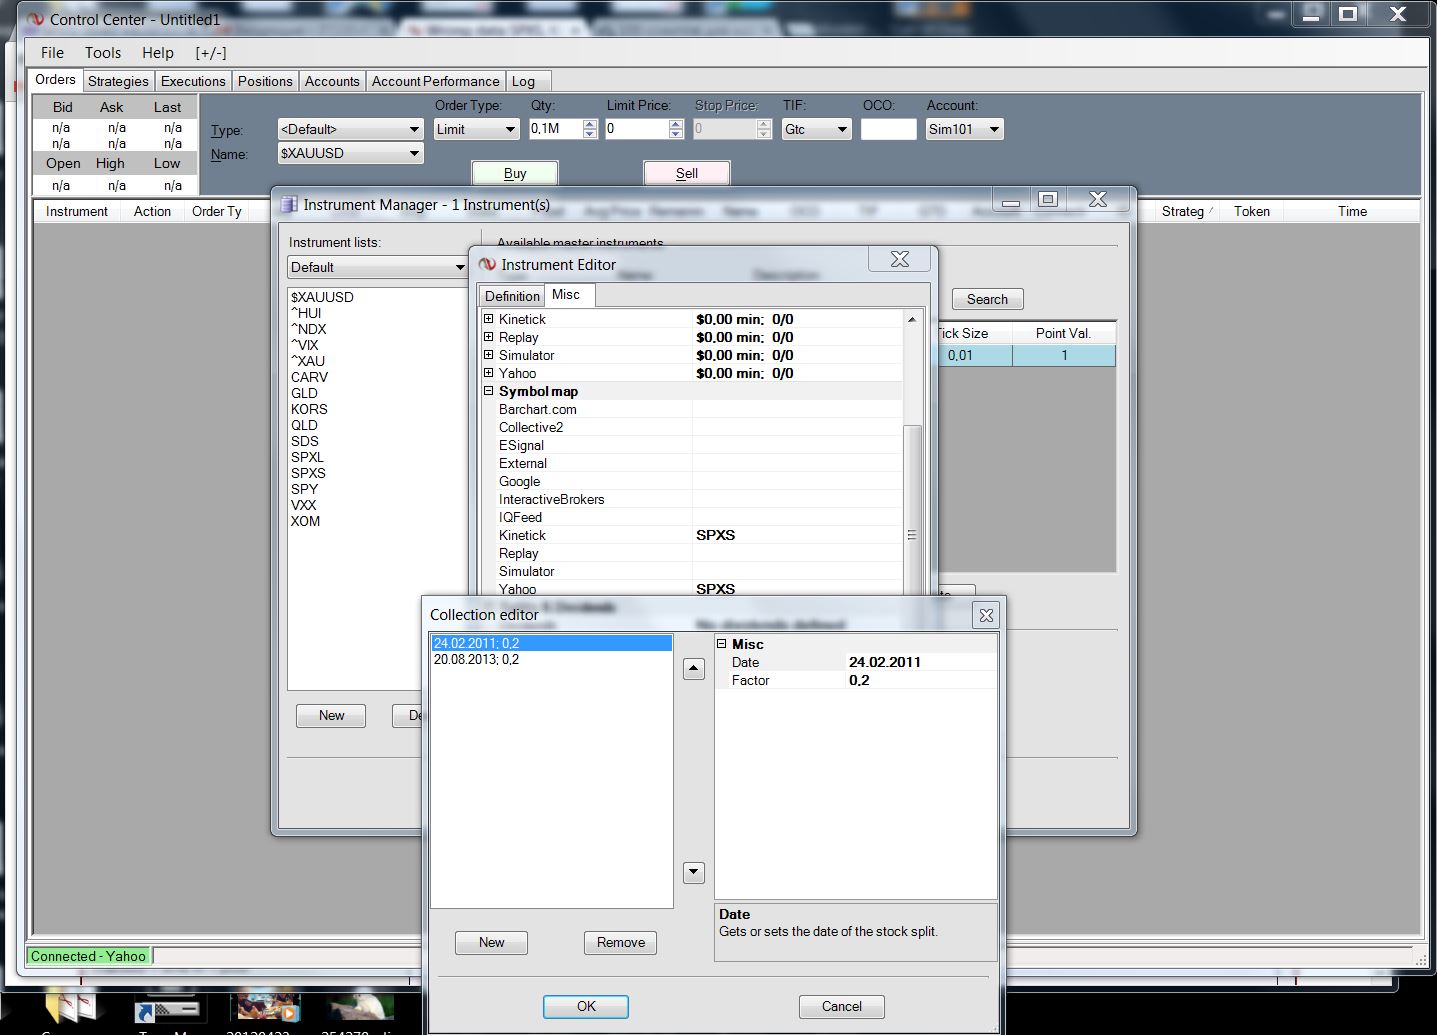
Task: Expand the Simulator commission row
Action: click(489, 355)
